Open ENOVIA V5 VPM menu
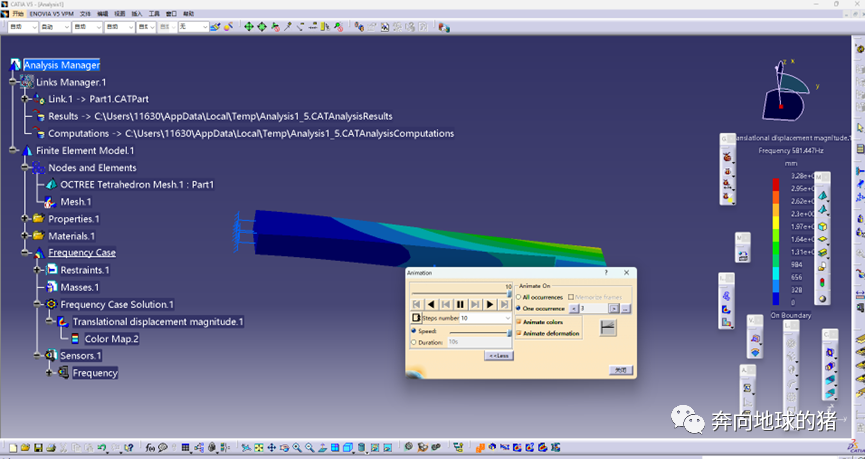The image size is (865, 459). (x=51, y=13)
